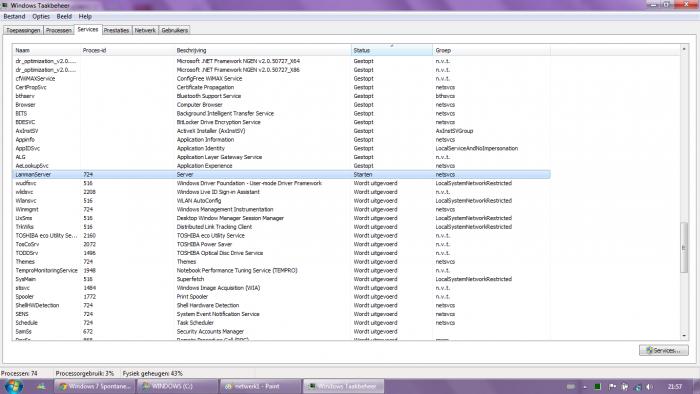
Task: Select the SamSs service row
Action: pos(281,332)
